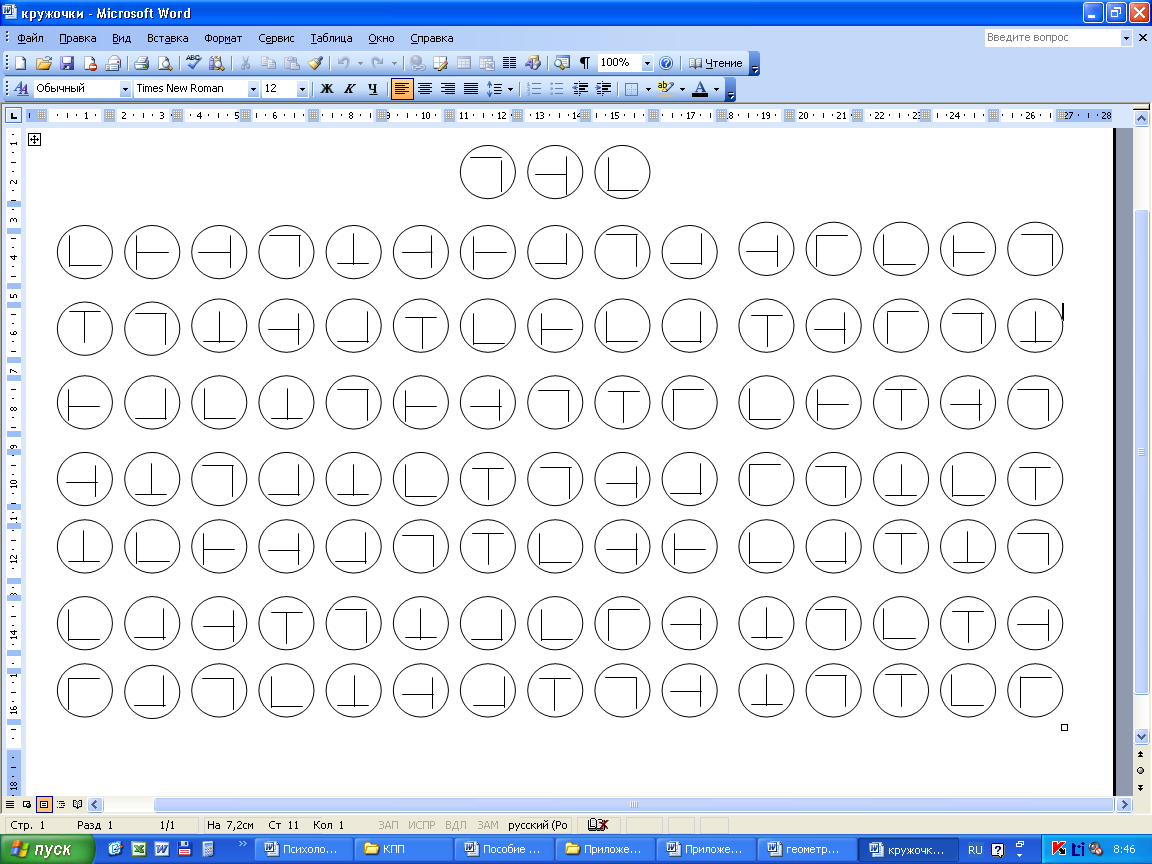Justify the text alignment

point(471,89)
